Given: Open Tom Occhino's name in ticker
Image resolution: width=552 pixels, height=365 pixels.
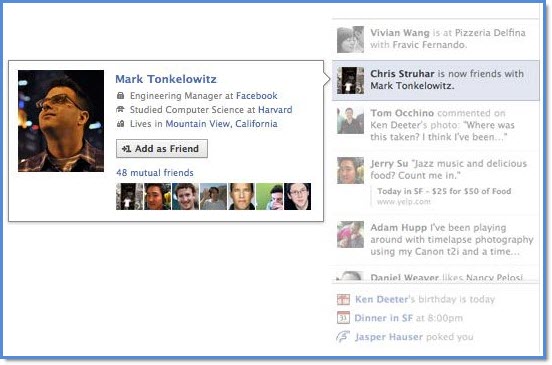Looking at the screenshot, I should (402, 113).
